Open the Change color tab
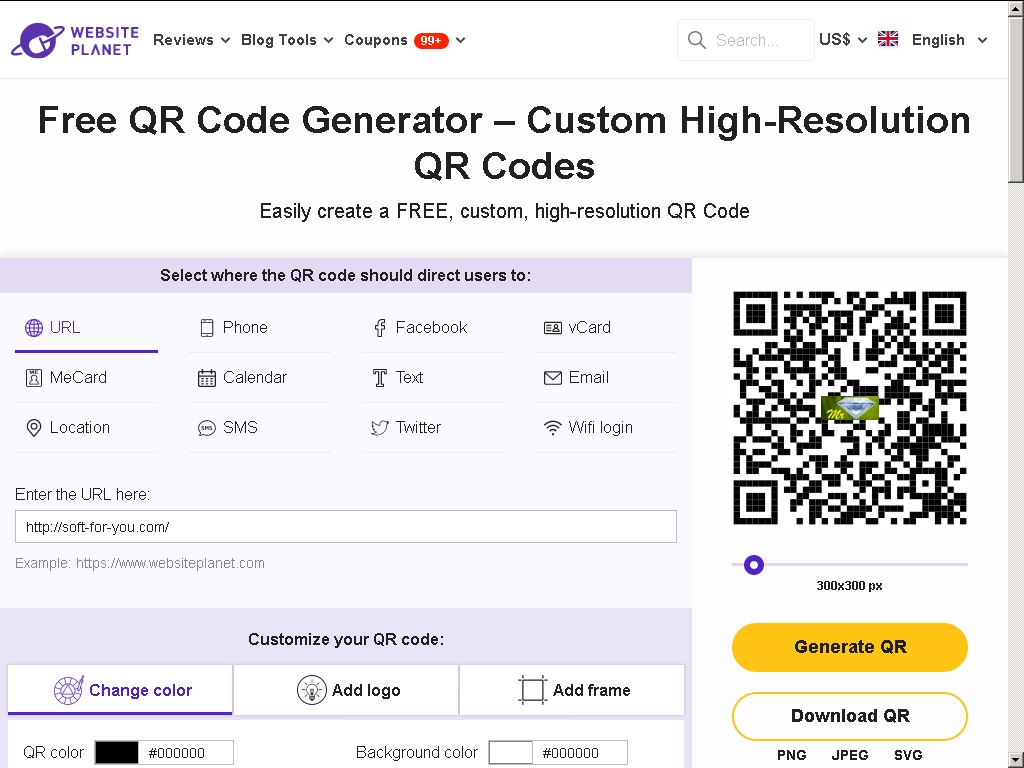This screenshot has height=768, width=1024. [x=120, y=690]
